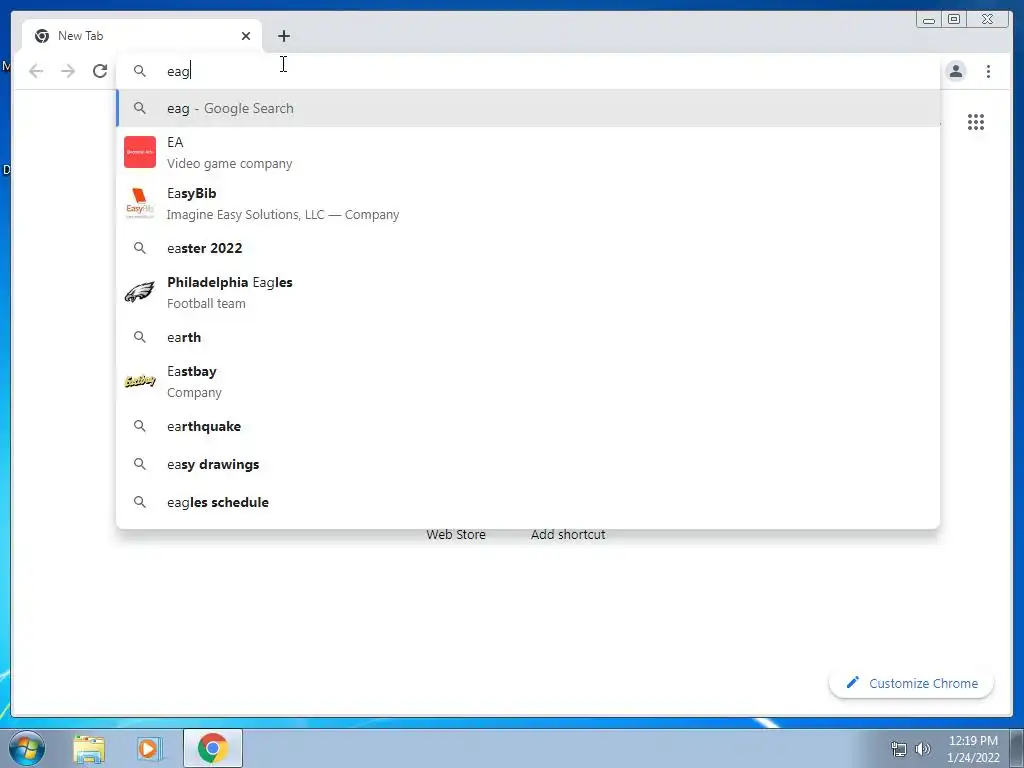Screen dimensions: 1024x768
Task: Click the back navigation arrow
Action: pos(36,71)
